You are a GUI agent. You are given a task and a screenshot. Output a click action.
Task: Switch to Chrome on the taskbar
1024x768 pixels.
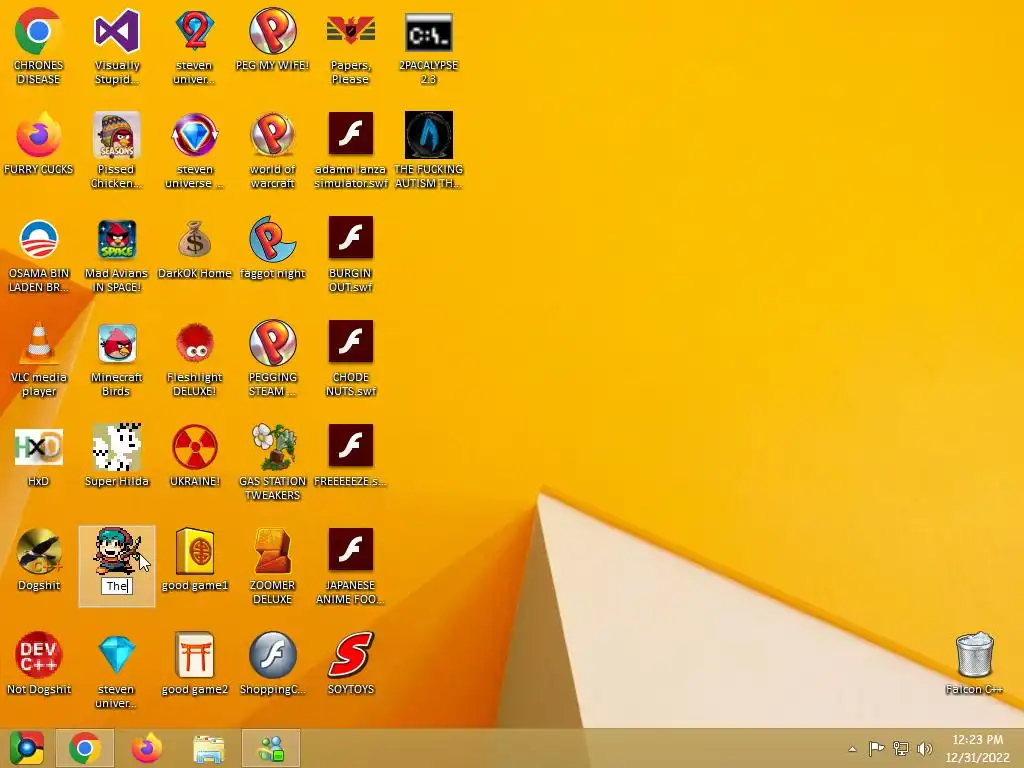click(85, 748)
